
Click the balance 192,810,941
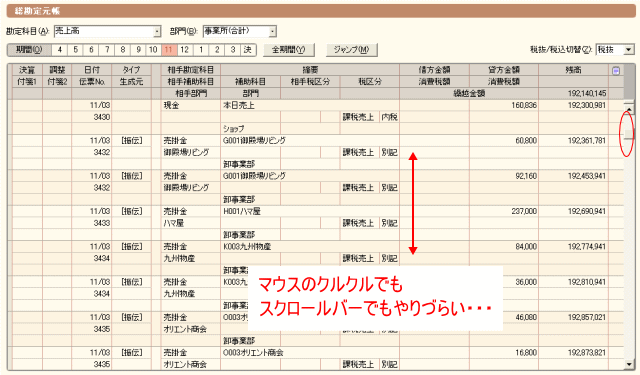pyautogui.click(x=587, y=282)
